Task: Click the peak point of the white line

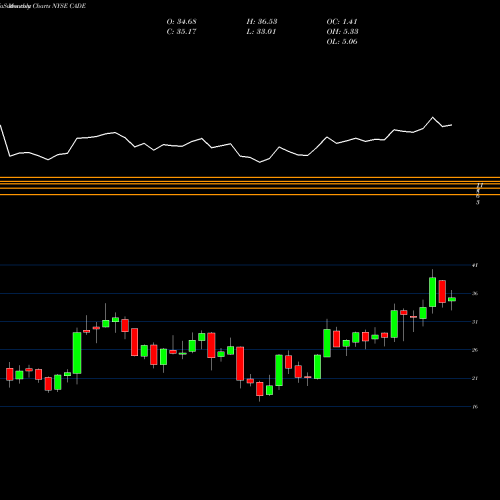Action: (433, 117)
